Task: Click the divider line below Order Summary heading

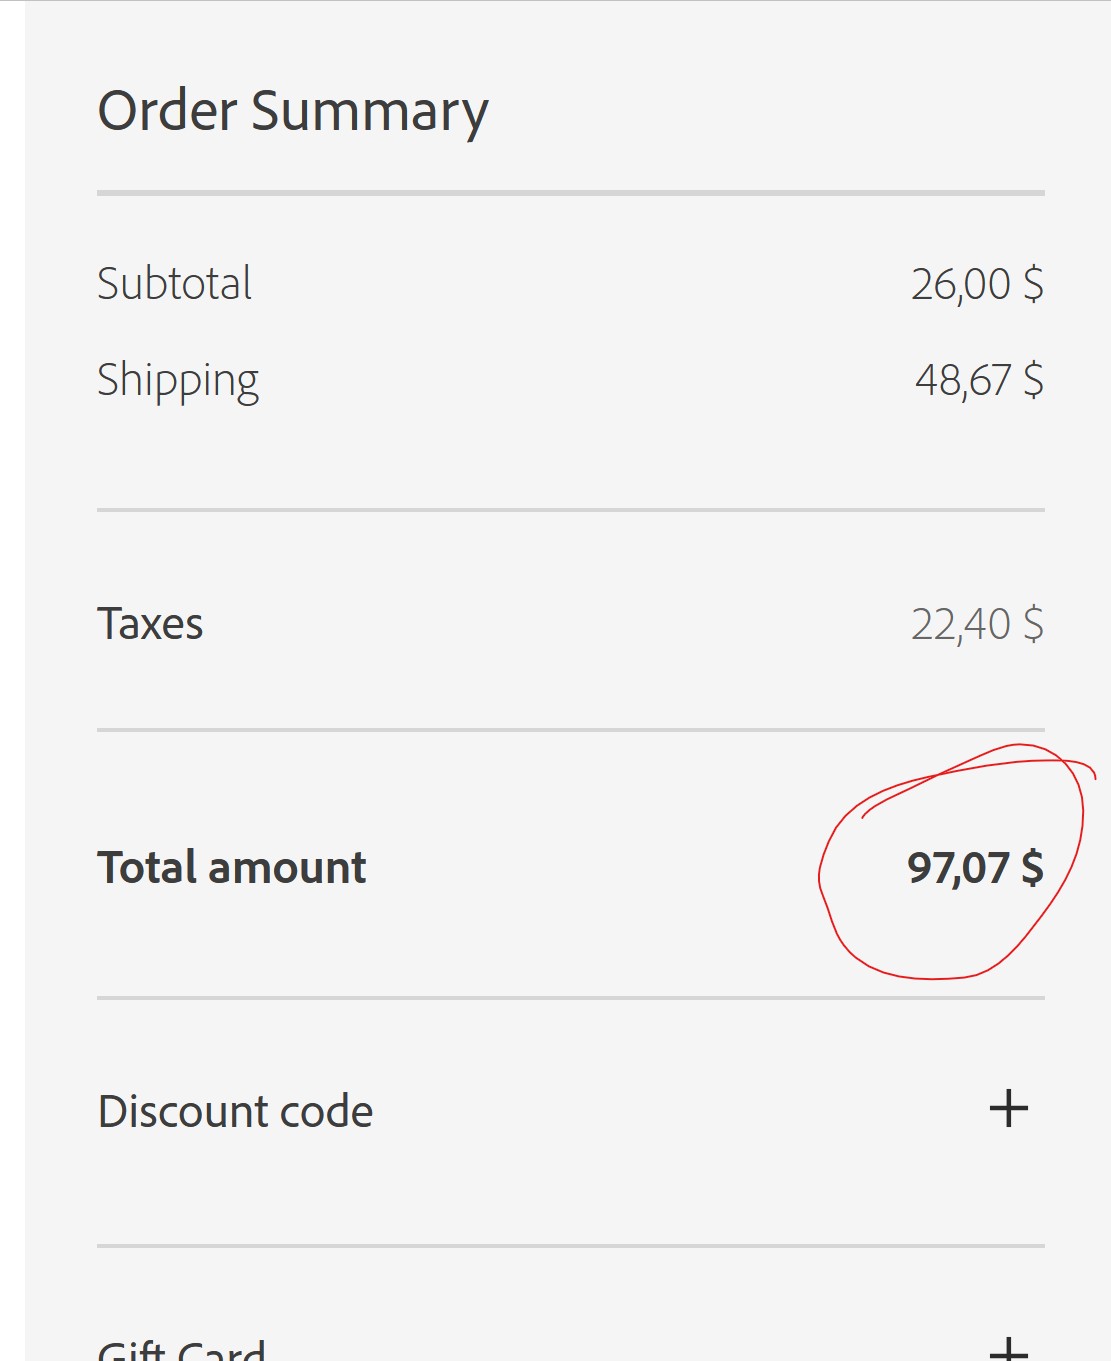Action: pos(570,193)
